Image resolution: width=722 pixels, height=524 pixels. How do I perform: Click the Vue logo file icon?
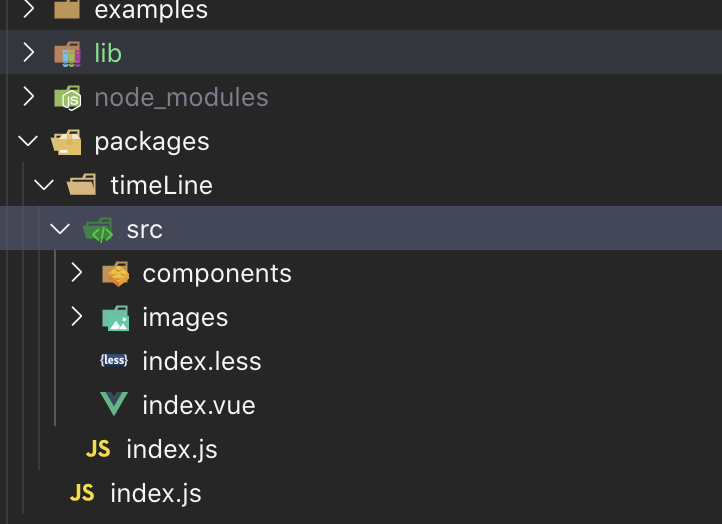tap(114, 405)
